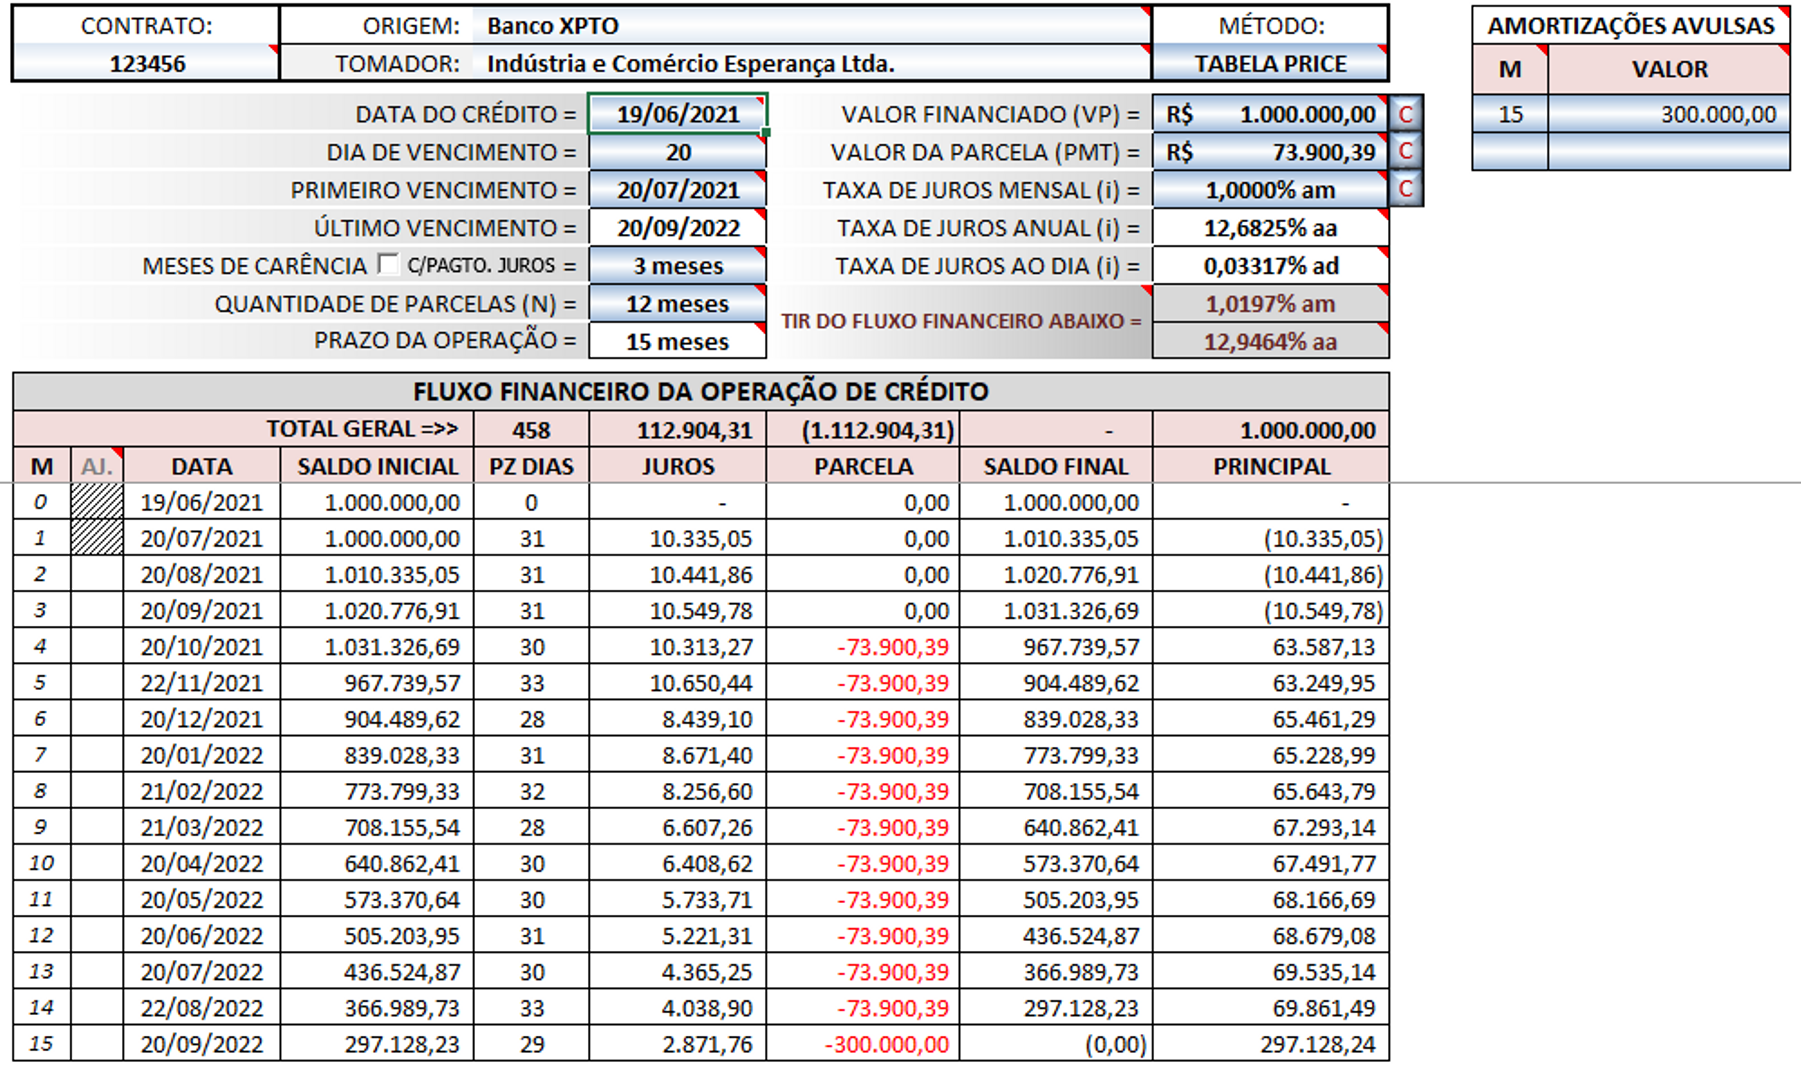Viewport: 1801px width, 1080px height.
Task: Click the hatched AJ. cell in row 1
Action: pyautogui.click(x=97, y=538)
